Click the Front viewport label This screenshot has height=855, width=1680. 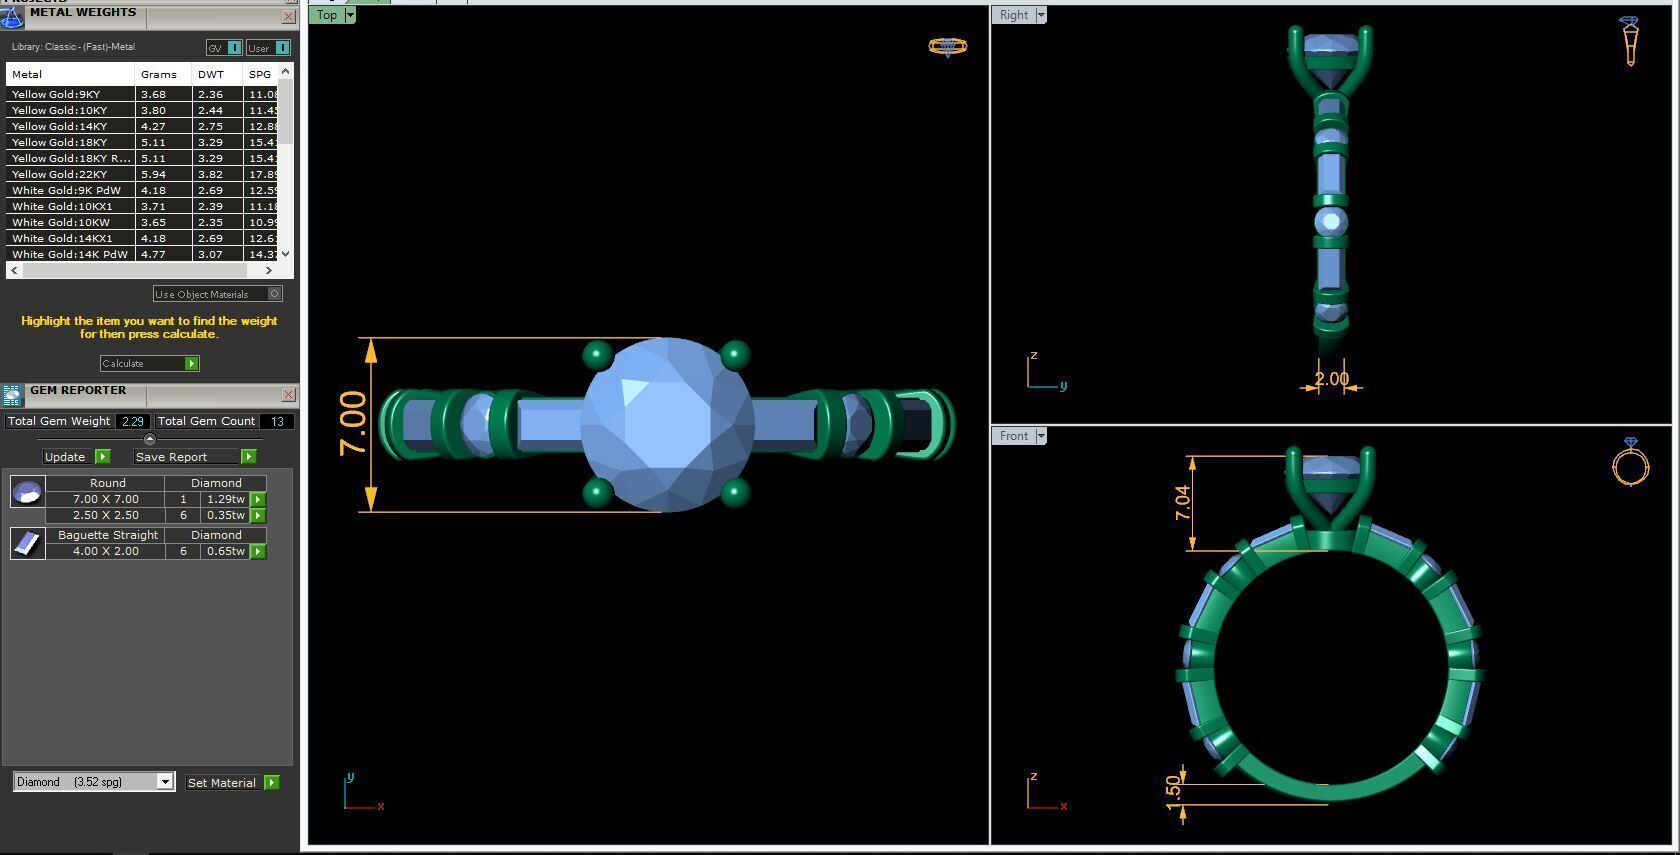[x=1014, y=436]
